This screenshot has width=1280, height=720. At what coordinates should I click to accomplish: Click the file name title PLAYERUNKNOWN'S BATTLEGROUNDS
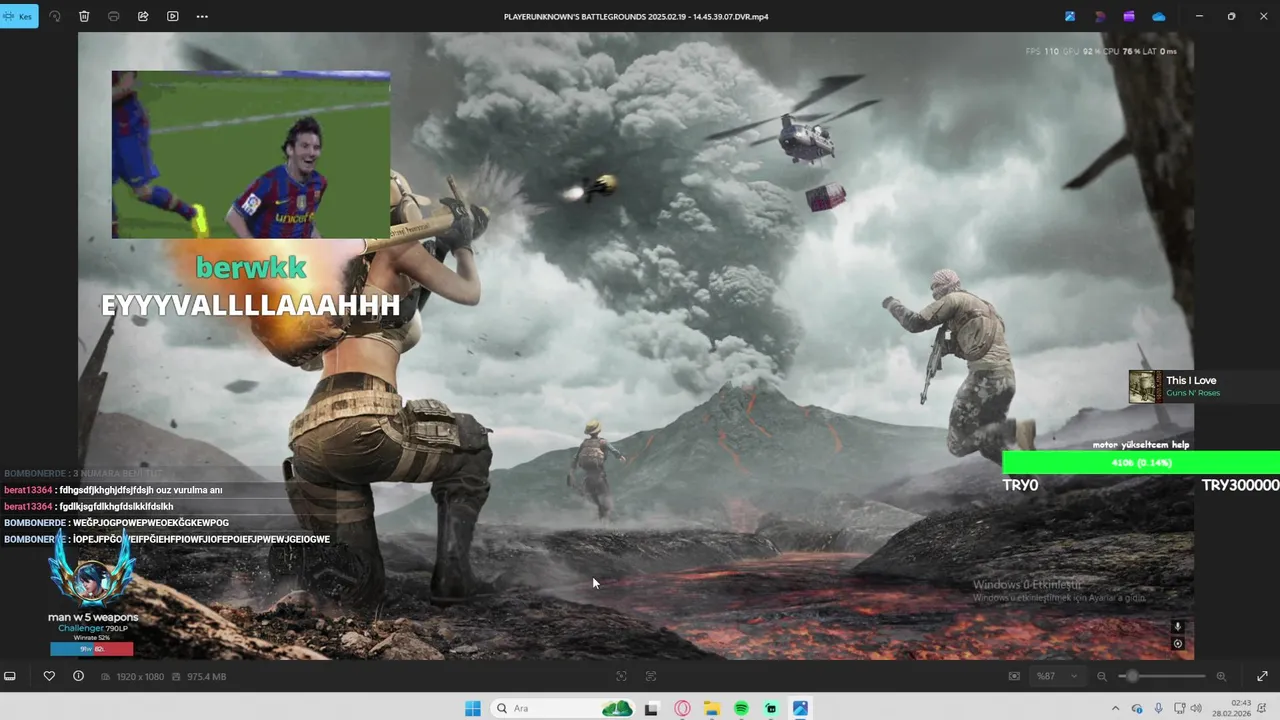point(636,17)
